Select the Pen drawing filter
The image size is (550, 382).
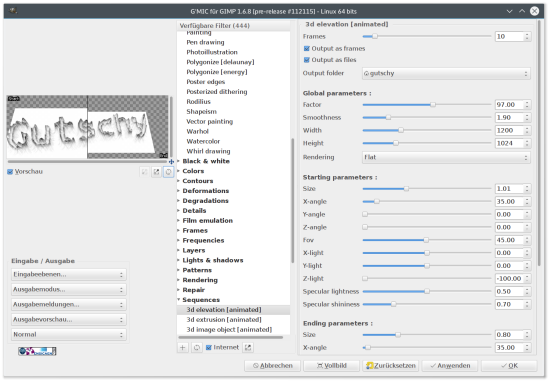tap(205, 42)
